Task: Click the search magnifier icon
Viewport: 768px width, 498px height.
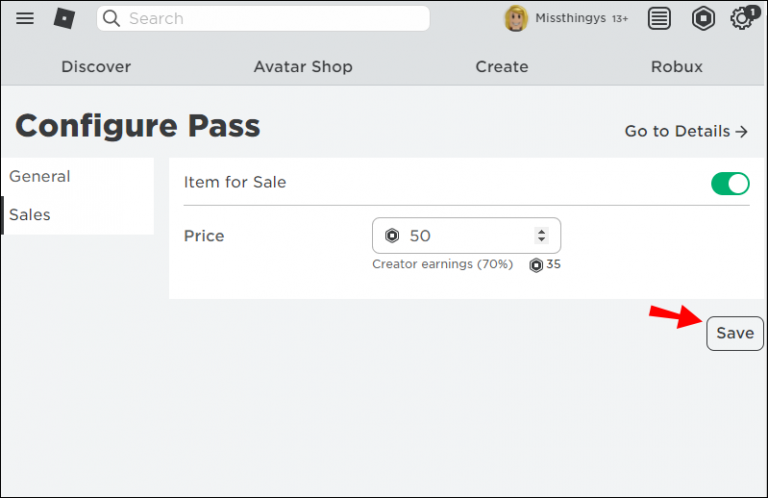Action: click(x=111, y=18)
